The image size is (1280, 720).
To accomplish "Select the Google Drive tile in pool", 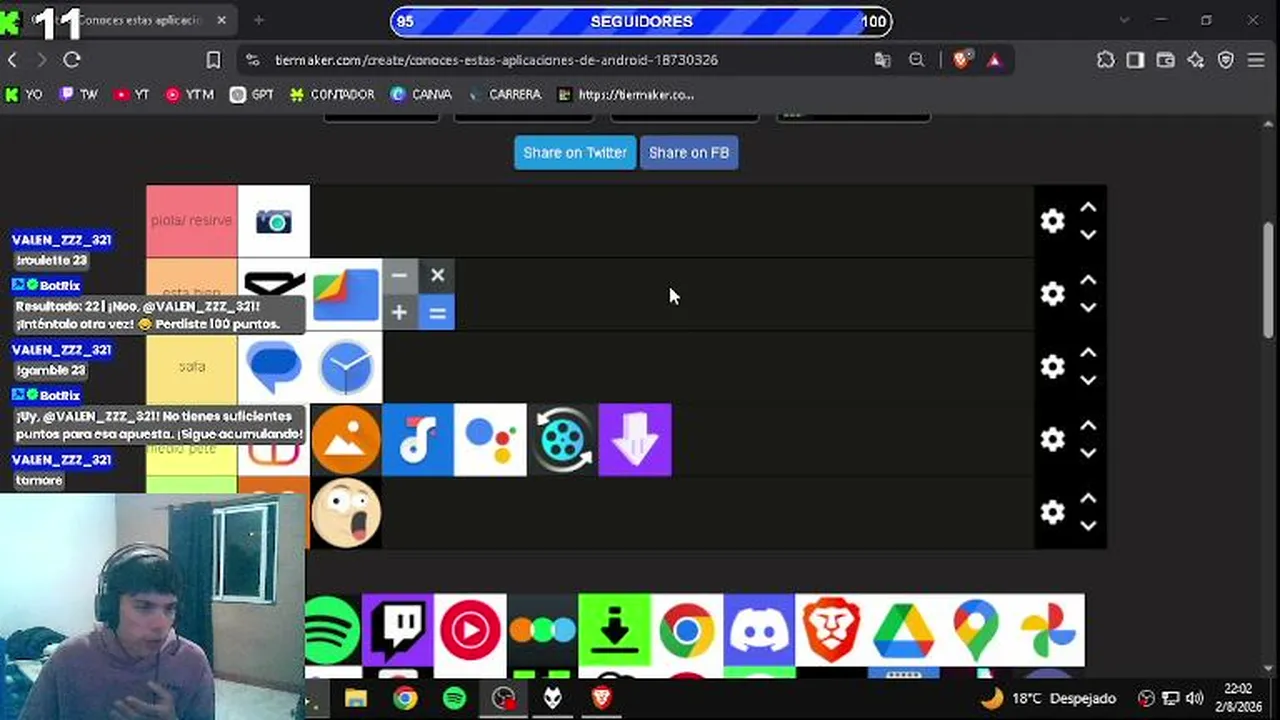I will click(x=903, y=630).
